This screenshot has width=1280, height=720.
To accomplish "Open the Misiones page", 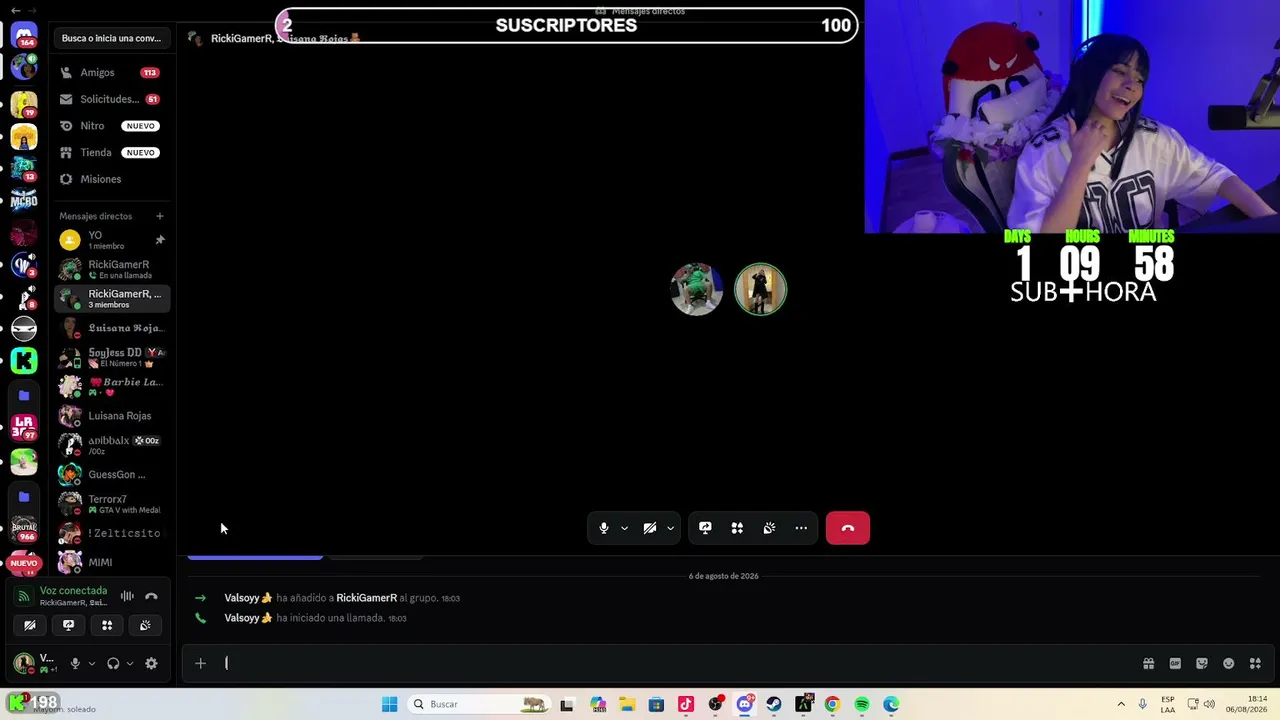I will 111,179.
